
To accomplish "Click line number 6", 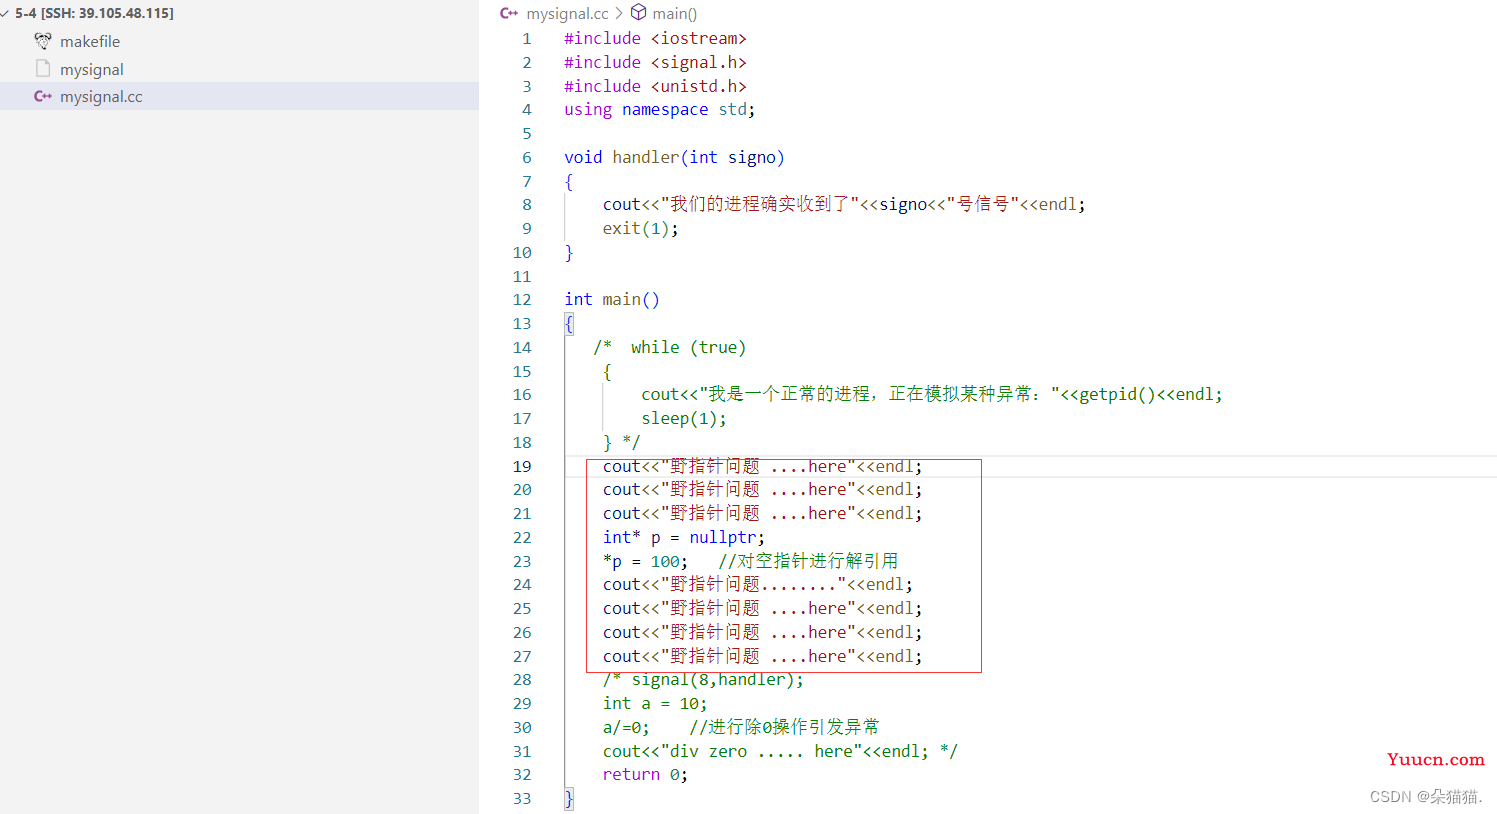I will tap(526, 158).
